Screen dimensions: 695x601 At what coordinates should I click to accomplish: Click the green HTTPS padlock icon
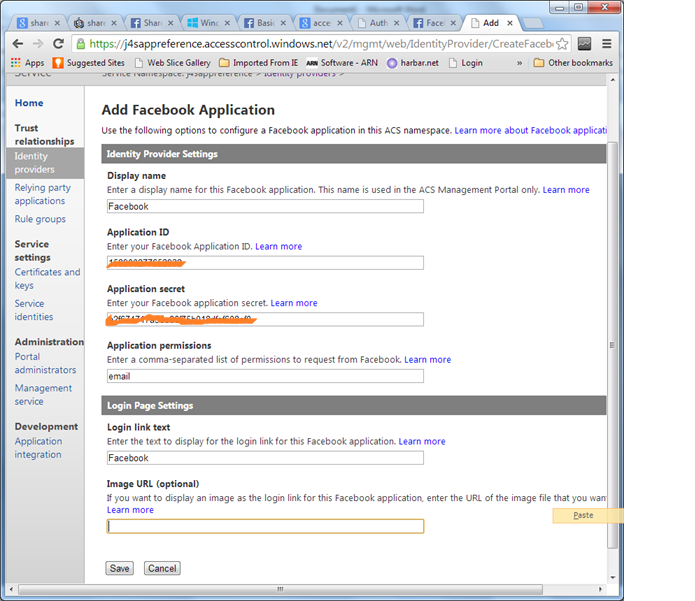[x=81, y=43]
